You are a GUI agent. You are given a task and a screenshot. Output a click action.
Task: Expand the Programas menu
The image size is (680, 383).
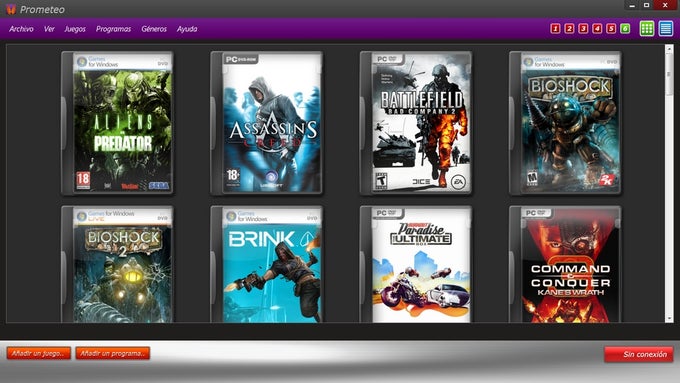tap(113, 29)
